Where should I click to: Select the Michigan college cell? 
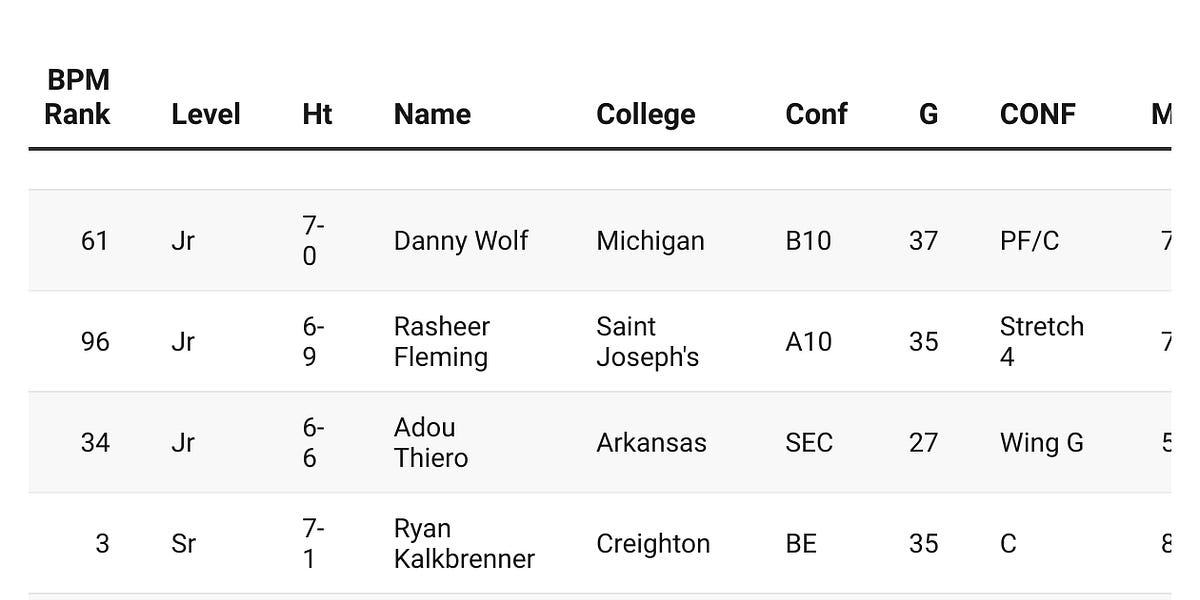coord(650,241)
